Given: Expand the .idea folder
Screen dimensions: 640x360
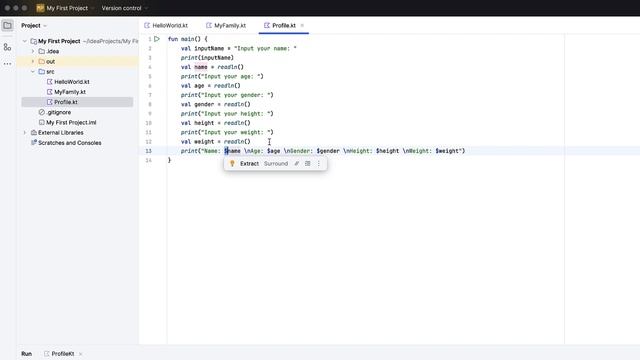Looking at the screenshot, I should point(33,51).
